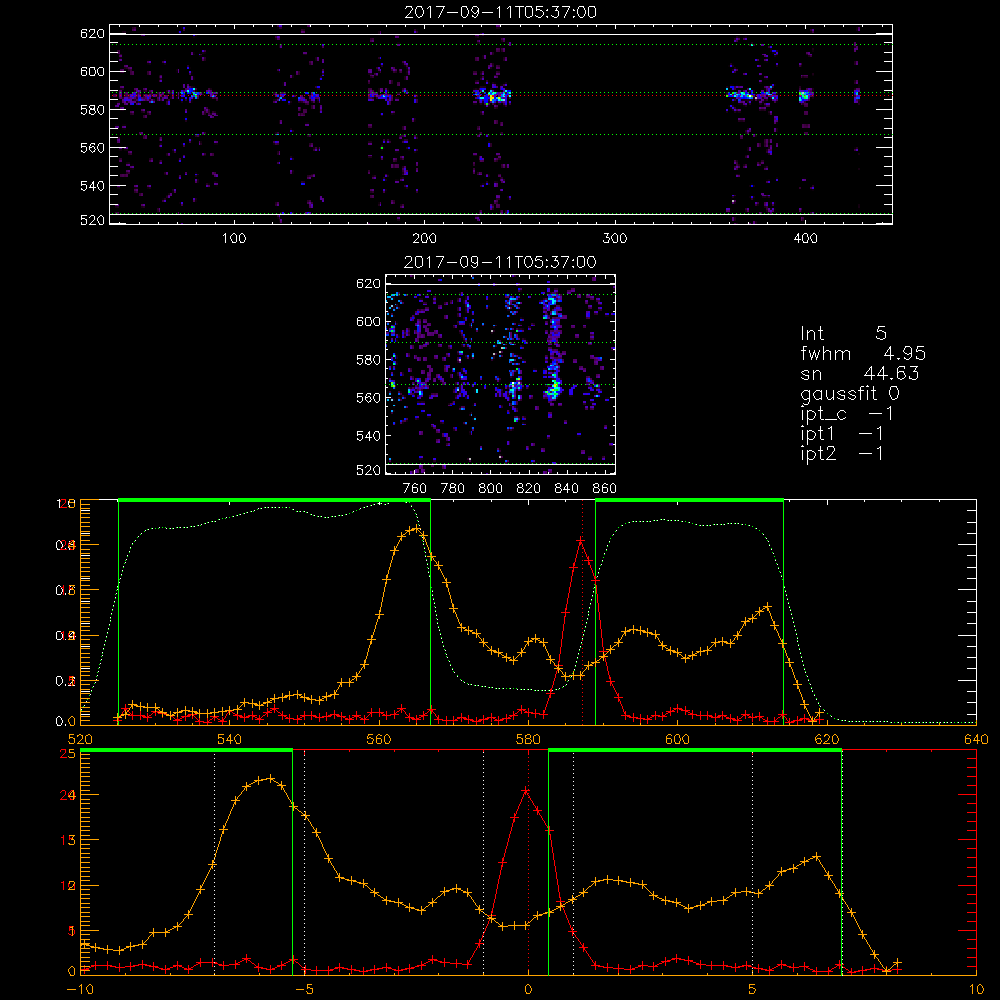The width and height of the screenshot is (1000, 1000).
Task: Click x-axis label 200 on the top spectrogram
Action: tap(425, 239)
